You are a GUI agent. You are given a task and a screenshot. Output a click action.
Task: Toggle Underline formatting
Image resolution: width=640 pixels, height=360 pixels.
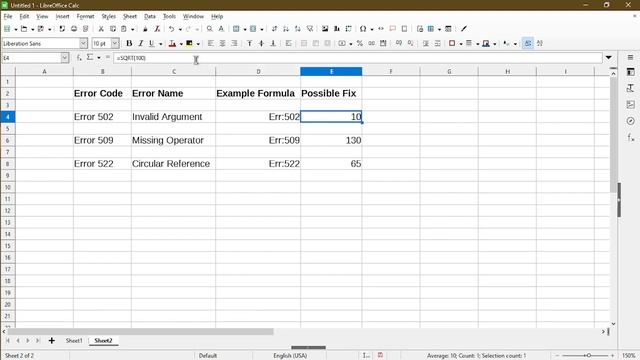(152, 43)
